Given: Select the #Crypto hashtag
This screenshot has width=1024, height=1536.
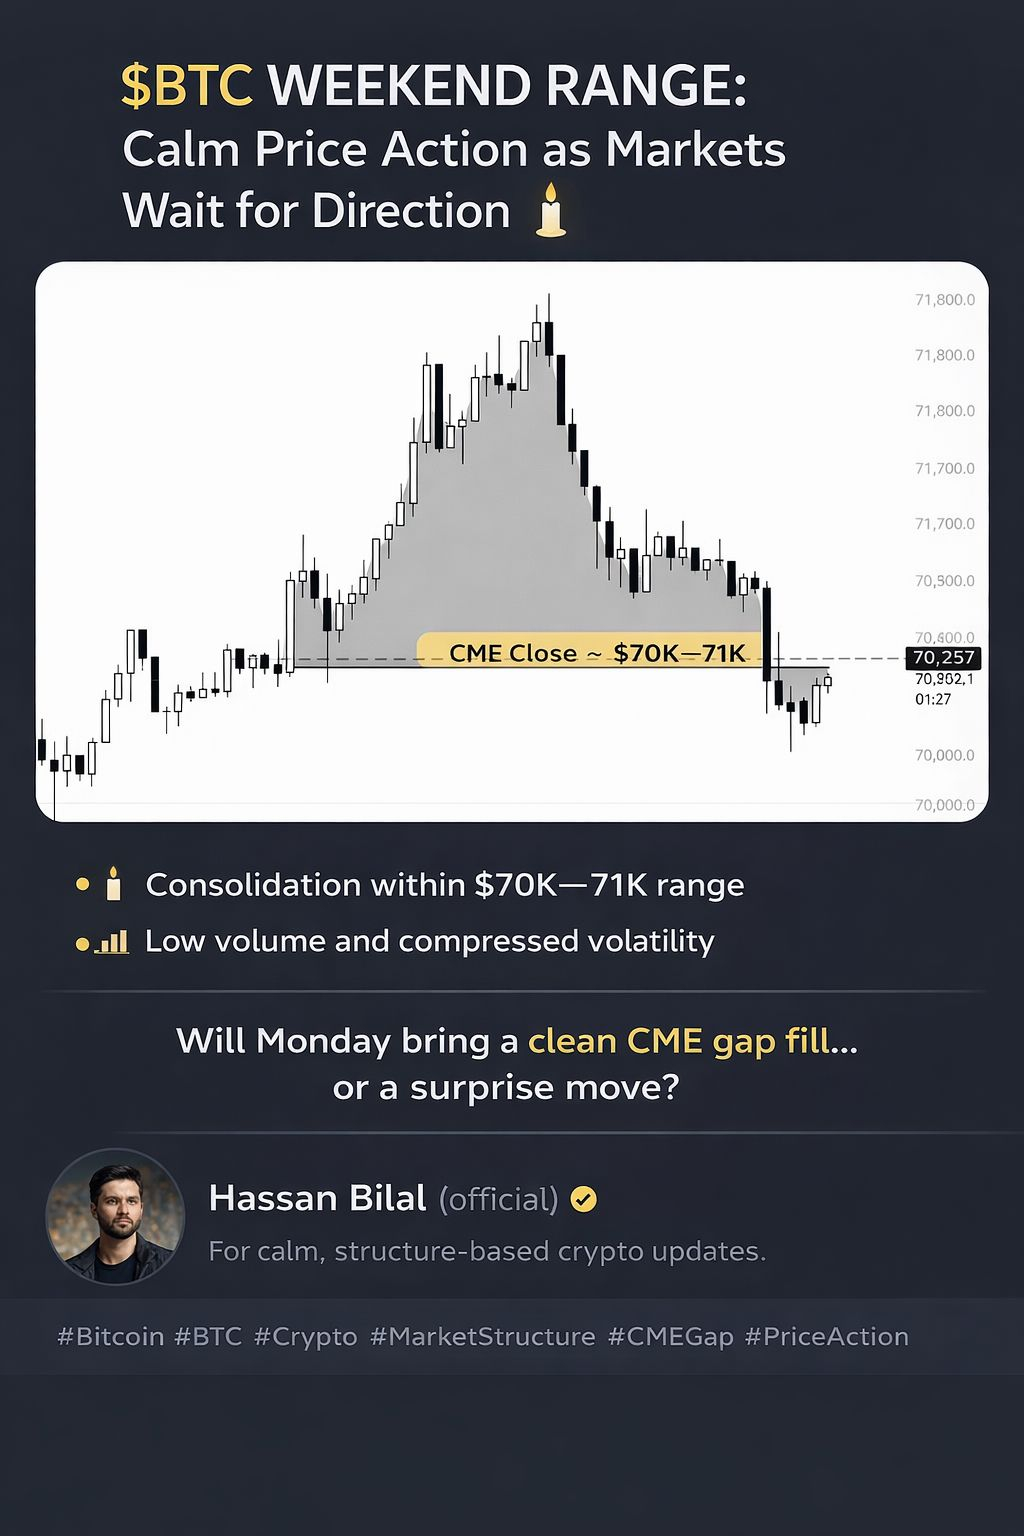Looking at the screenshot, I should click(x=305, y=1336).
